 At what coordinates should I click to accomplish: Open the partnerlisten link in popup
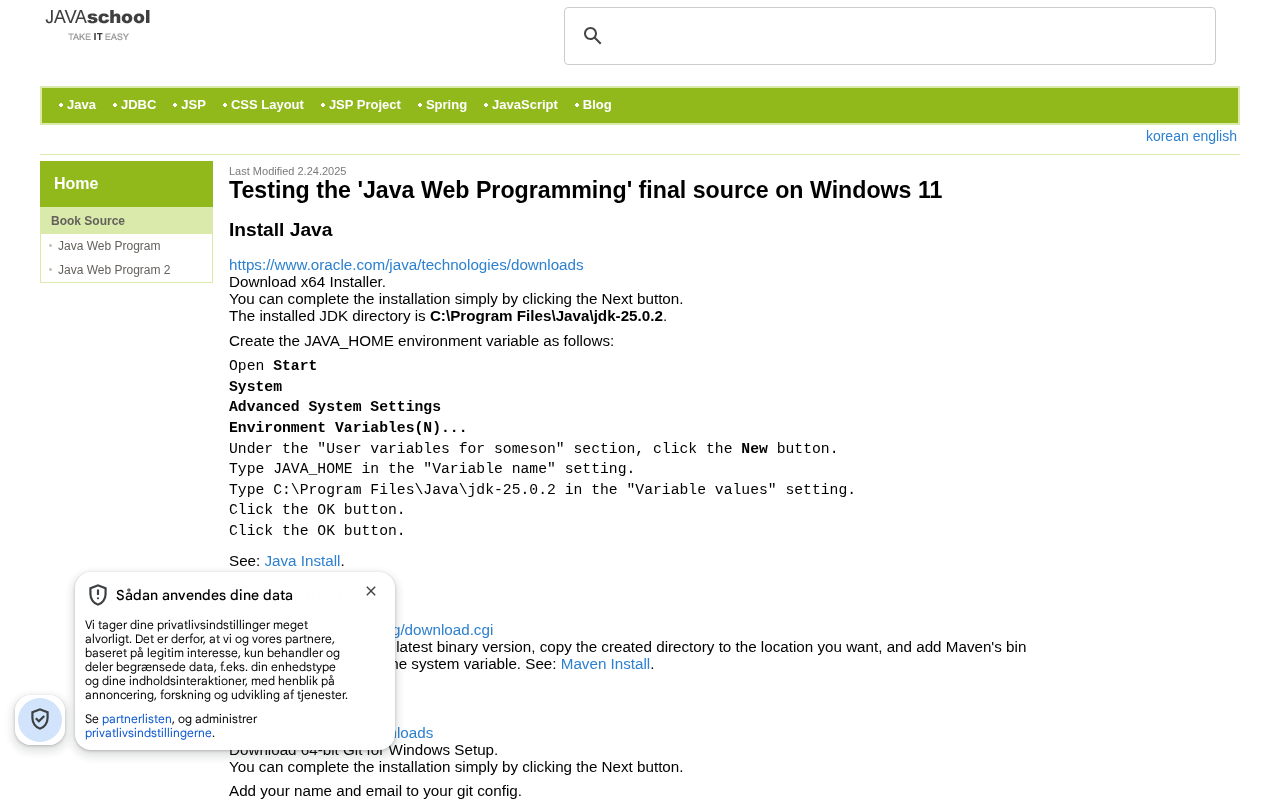click(x=137, y=719)
